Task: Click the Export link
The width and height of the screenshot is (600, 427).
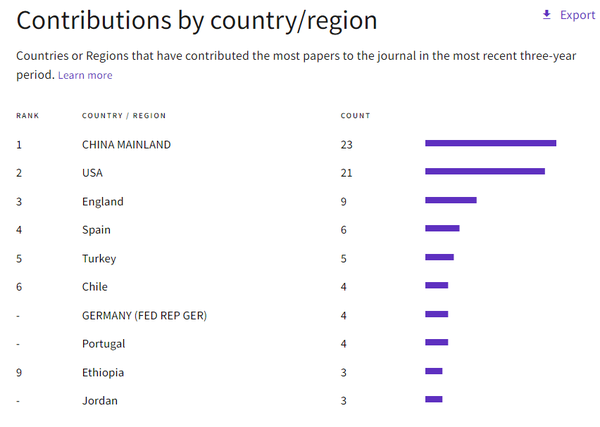Action: click(x=577, y=15)
